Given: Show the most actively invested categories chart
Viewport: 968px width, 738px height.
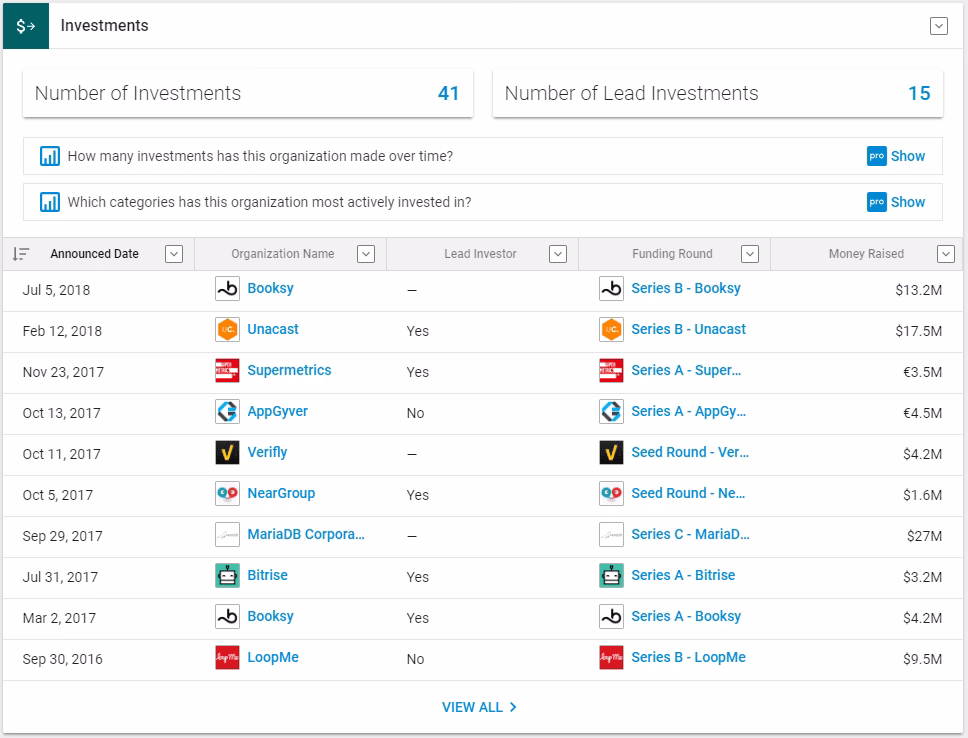Looking at the screenshot, I should [x=908, y=202].
